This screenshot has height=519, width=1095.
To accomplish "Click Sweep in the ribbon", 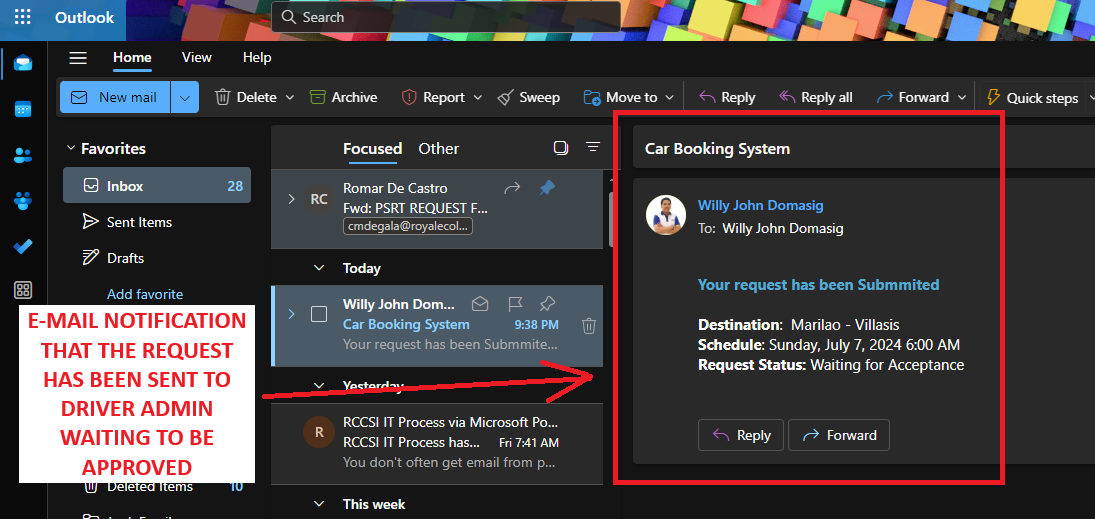I will click(x=529, y=98).
